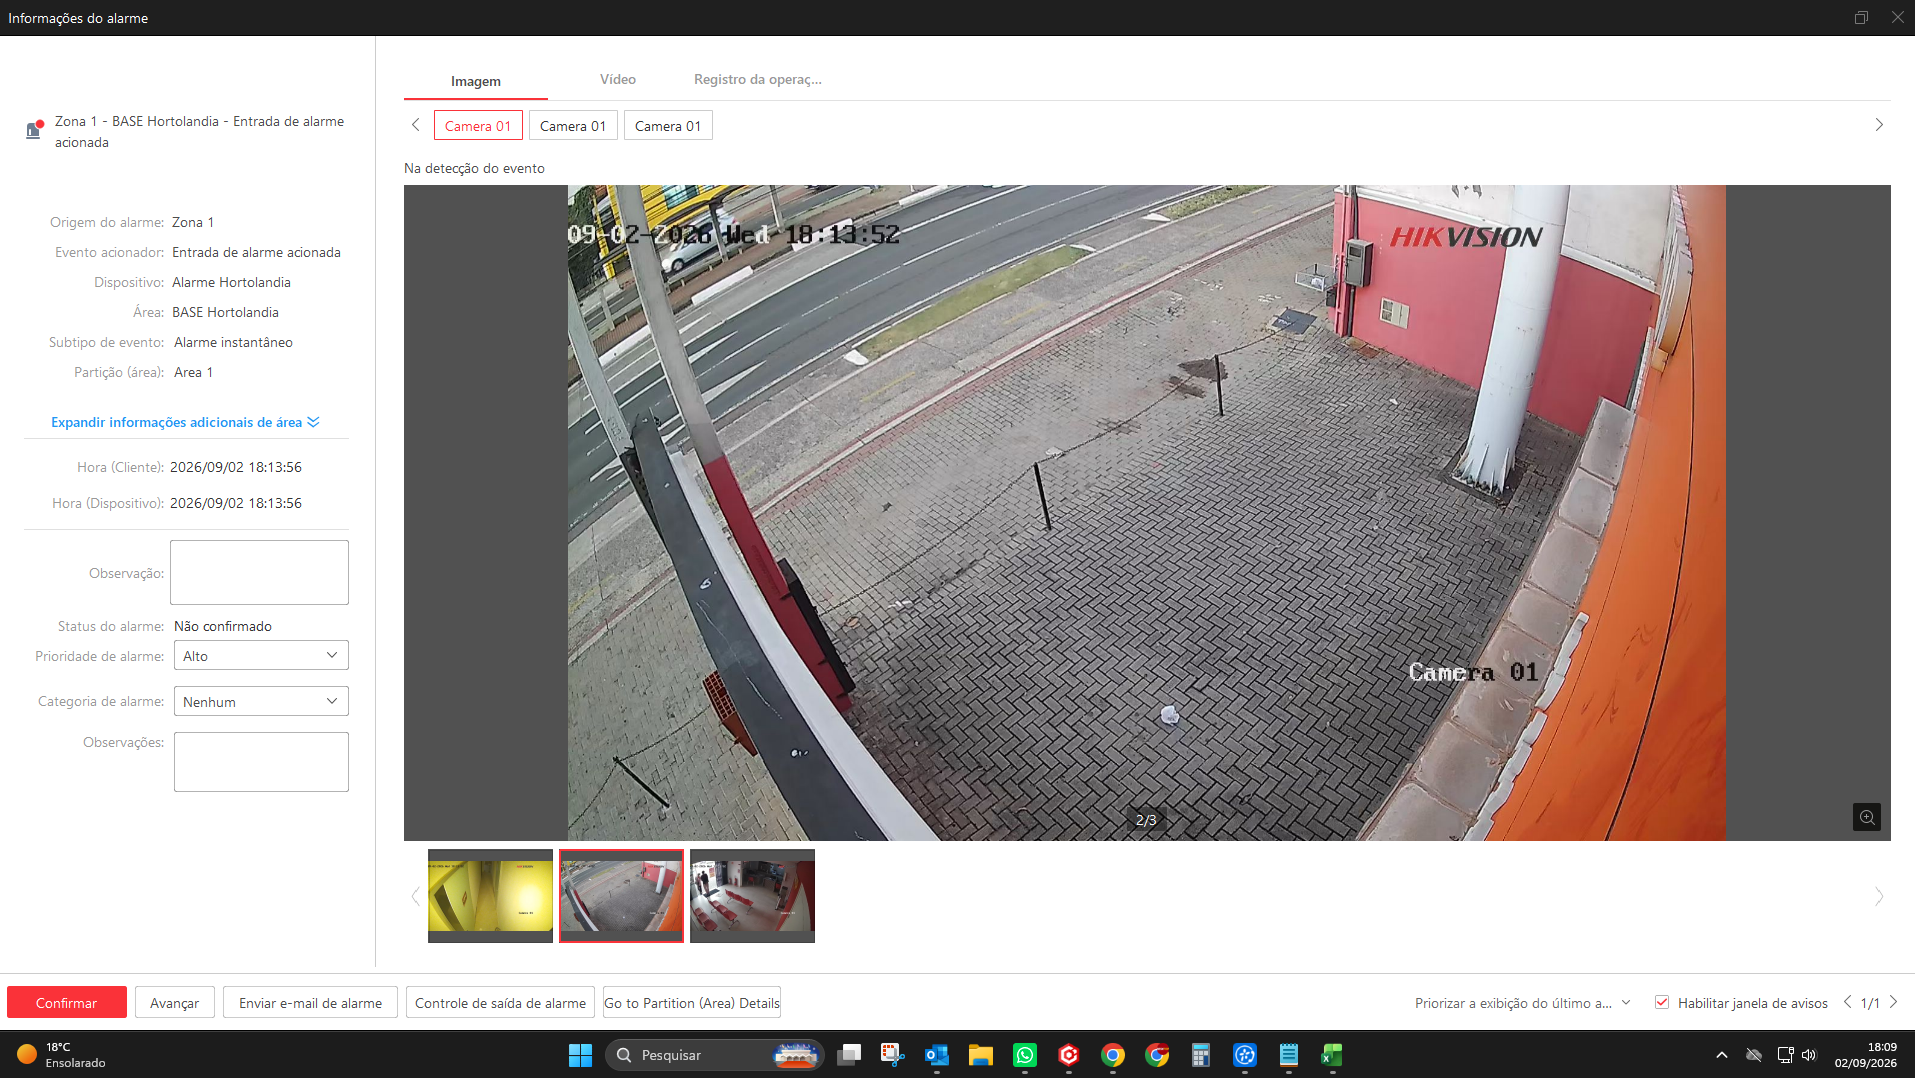Open the red hexagon app in taskbar
Screen dimensions: 1915x1078
pyautogui.click(x=1069, y=1055)
